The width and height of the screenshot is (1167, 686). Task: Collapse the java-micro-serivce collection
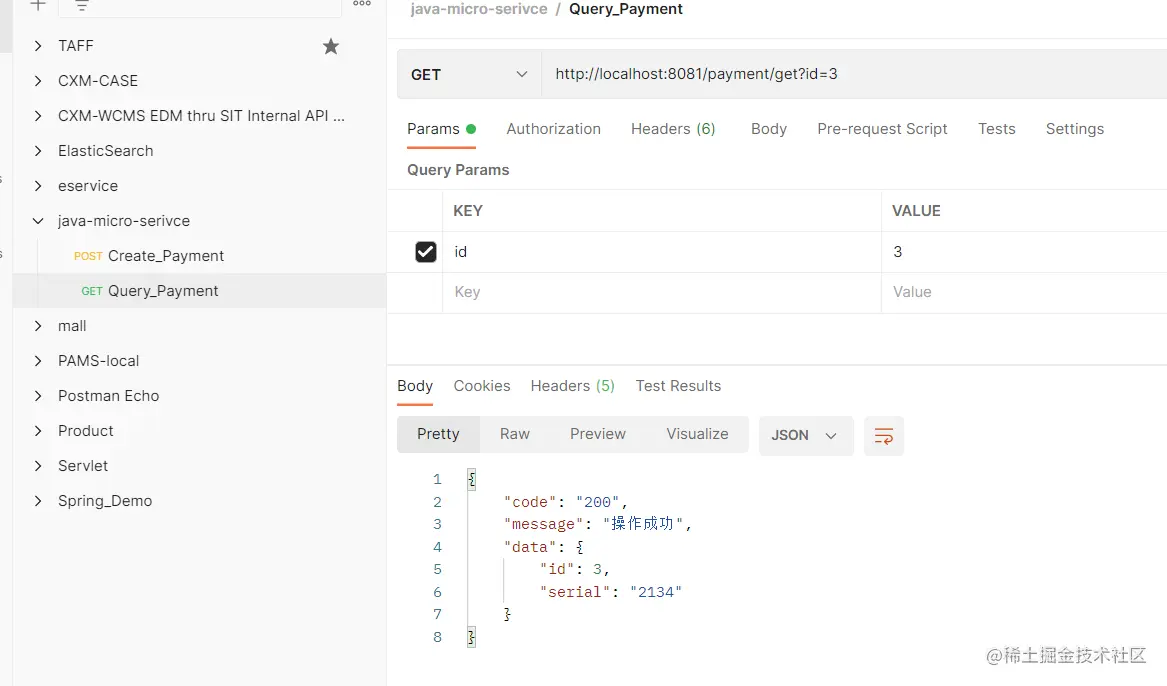click(38, 221)
